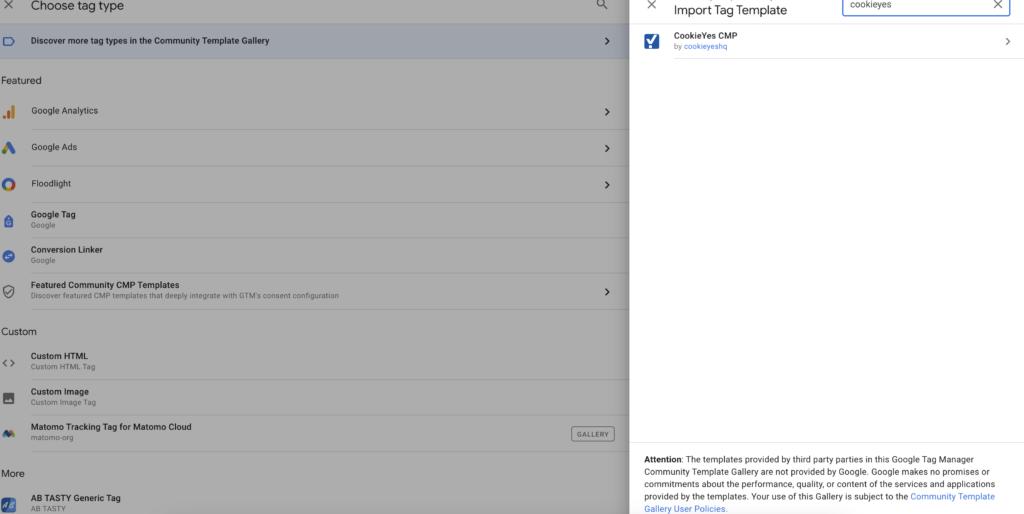The width and height of the screenshot is (1024, 514).
Task: Click the CMP Templates shield icon
Action: click(x=9, y=291)
